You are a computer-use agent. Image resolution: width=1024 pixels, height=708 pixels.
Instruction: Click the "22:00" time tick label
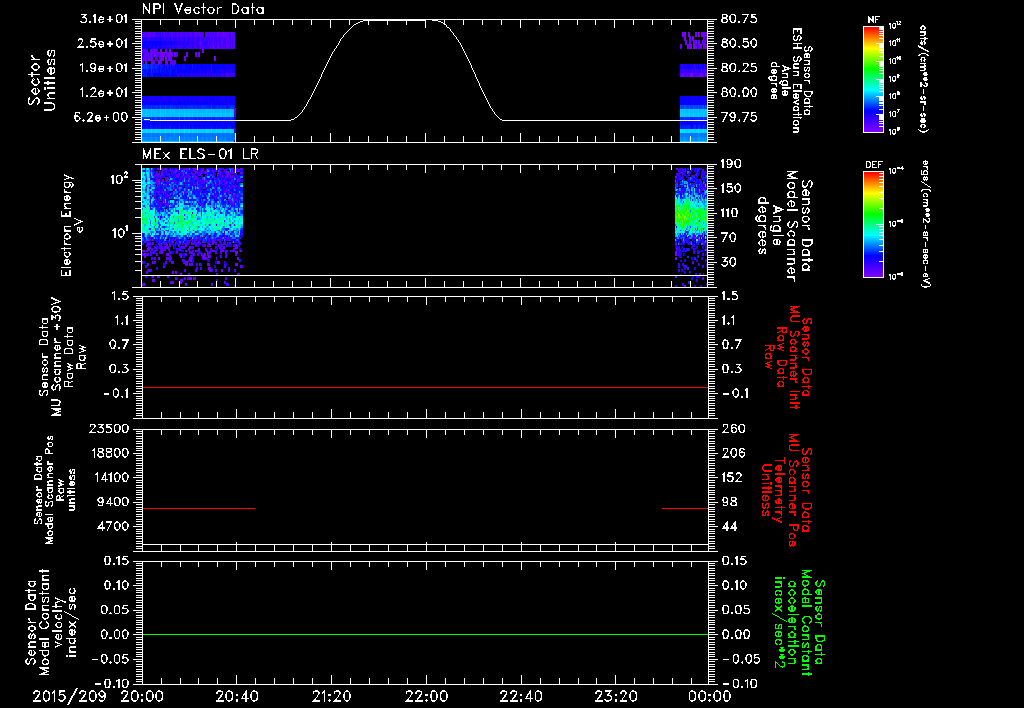coord(426,697)
